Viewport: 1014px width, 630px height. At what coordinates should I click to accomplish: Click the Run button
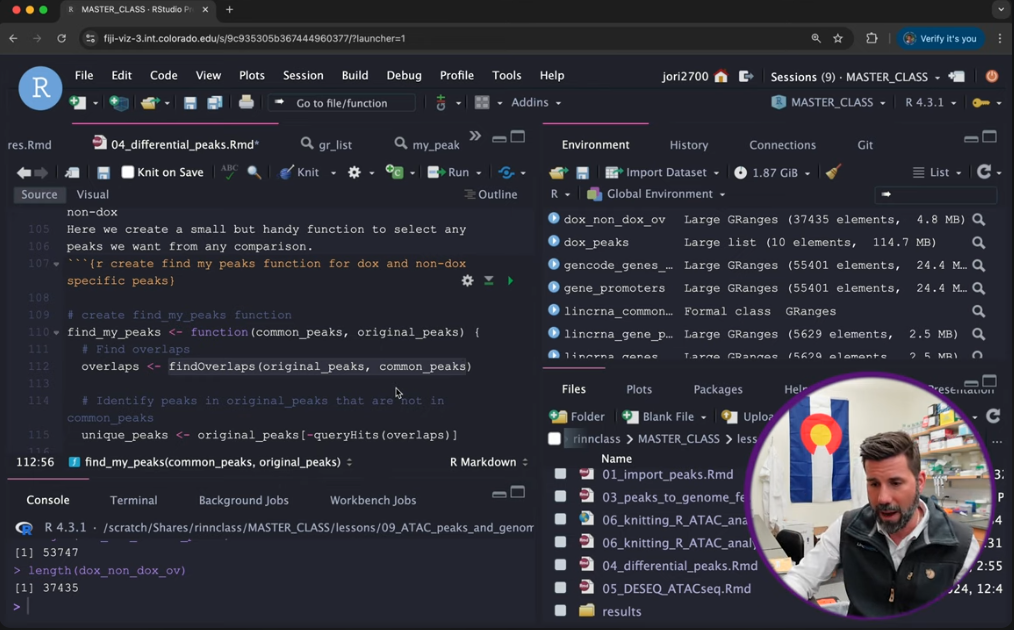coord(451,173)
